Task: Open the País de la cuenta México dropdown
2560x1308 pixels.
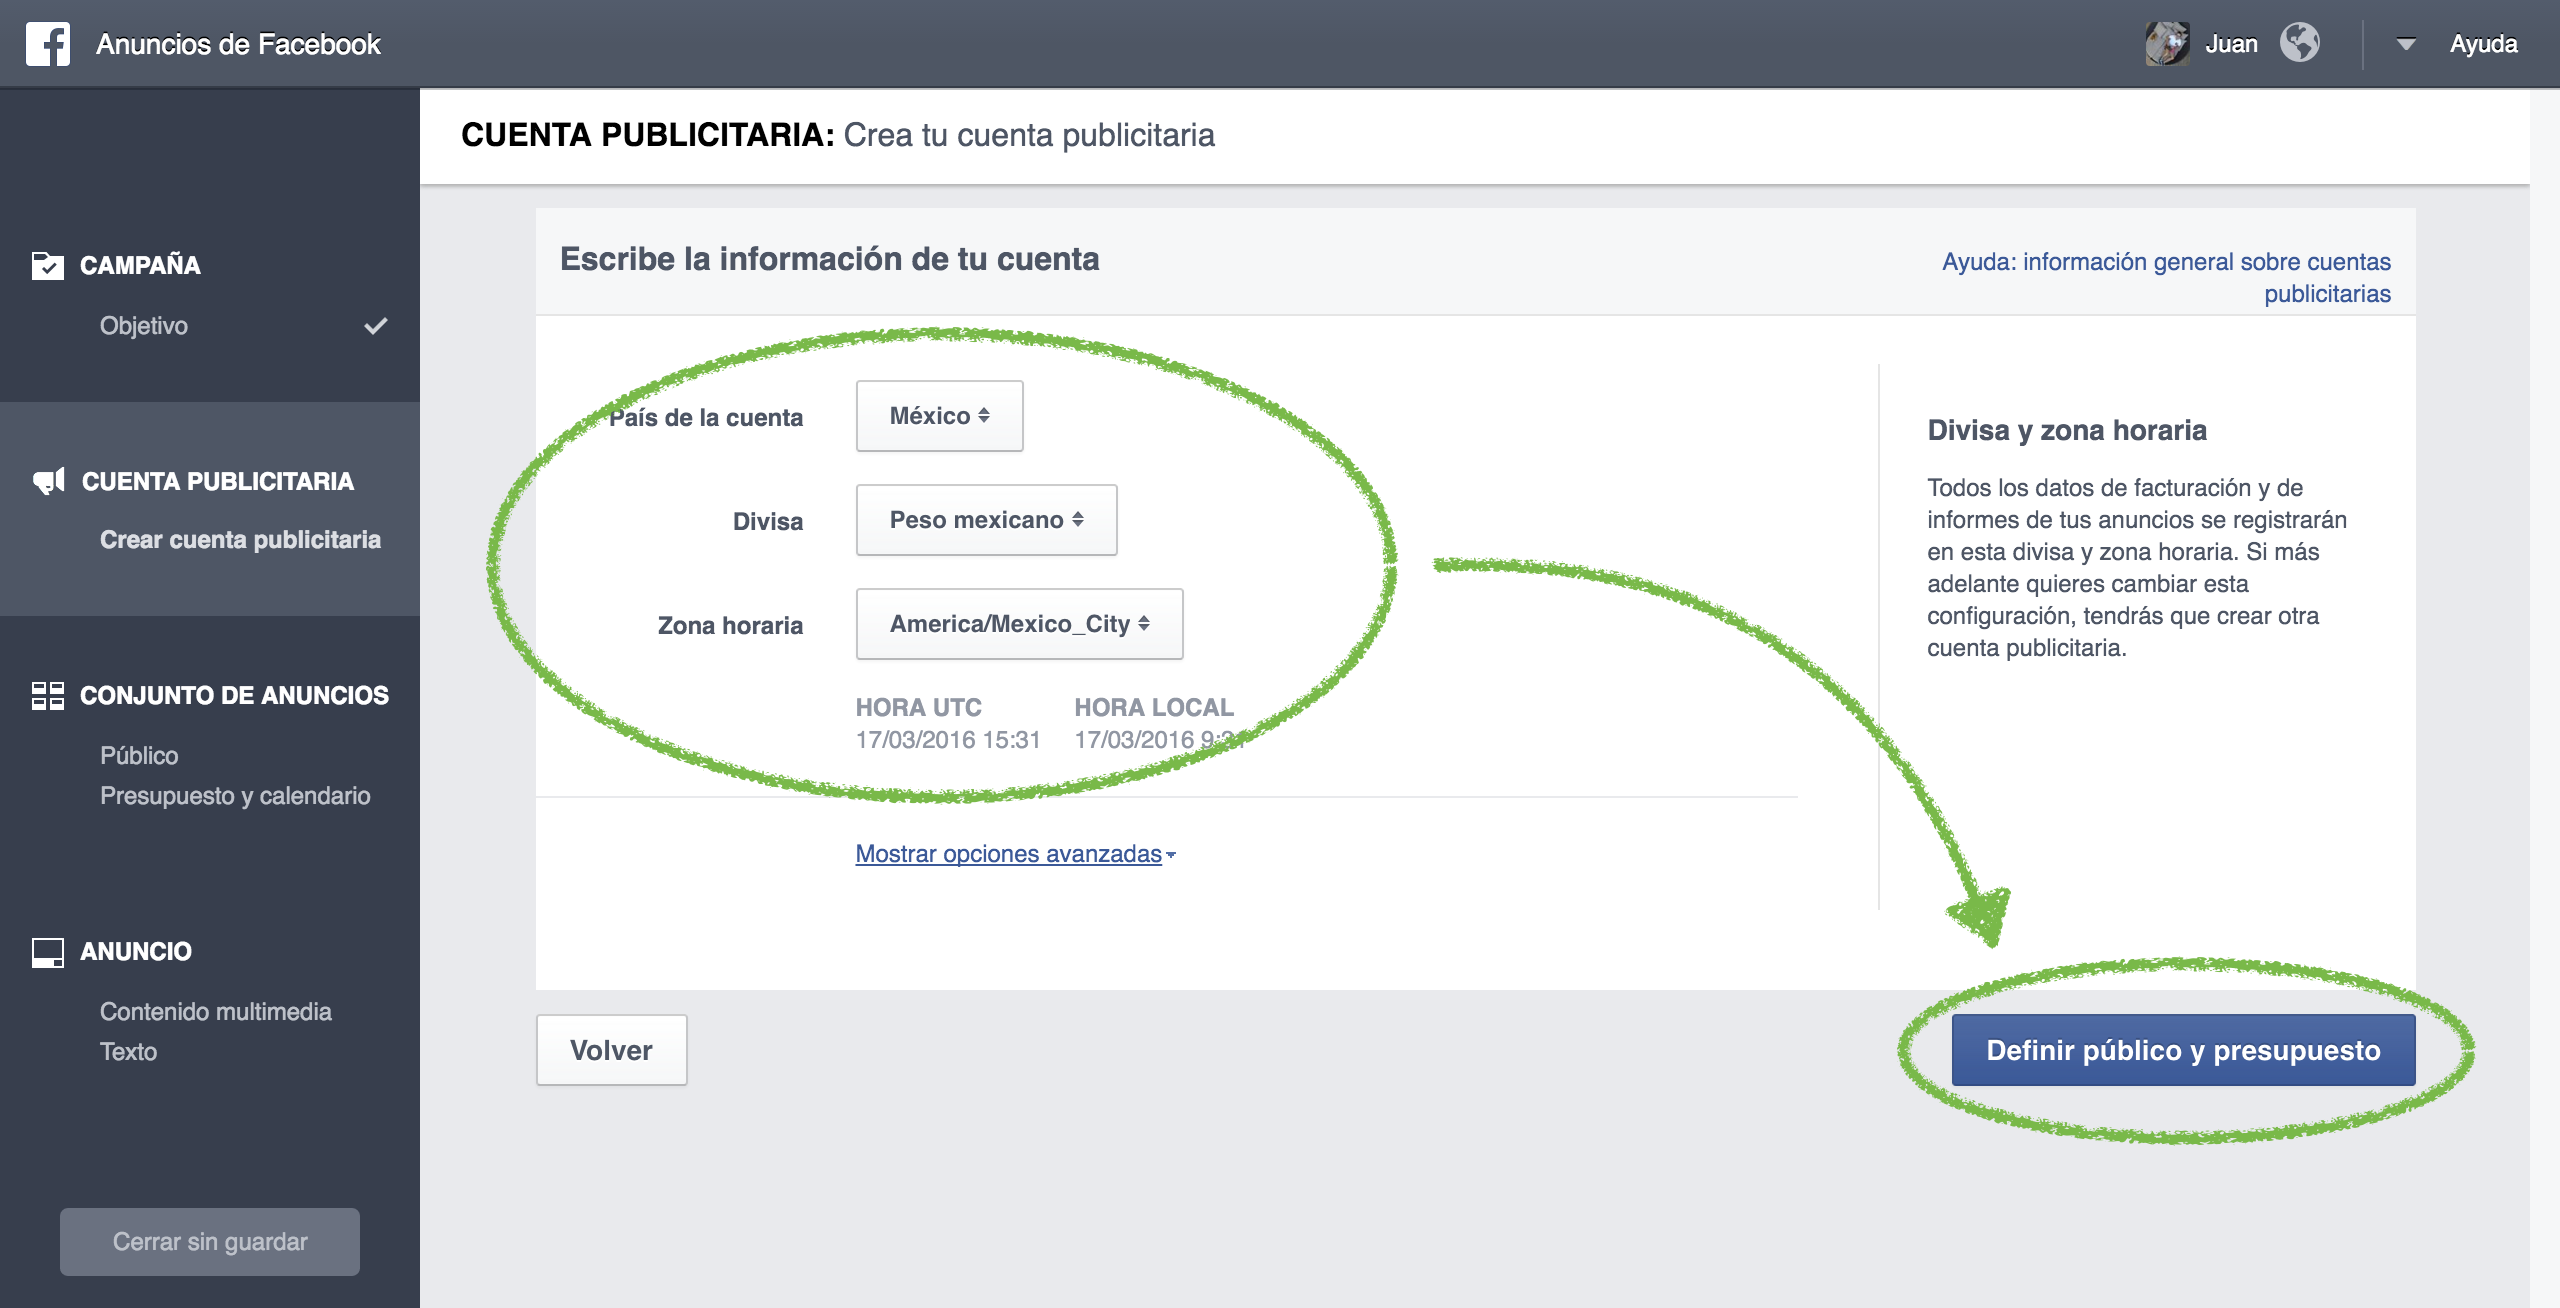Action: coord(940,416)
